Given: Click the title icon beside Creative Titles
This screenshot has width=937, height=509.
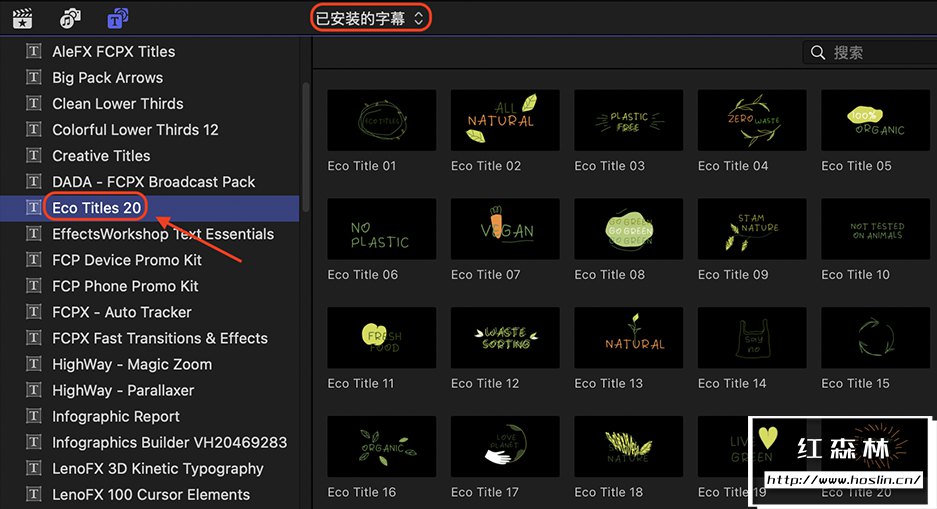Looking at the screenshot, I should pos(33,155).
